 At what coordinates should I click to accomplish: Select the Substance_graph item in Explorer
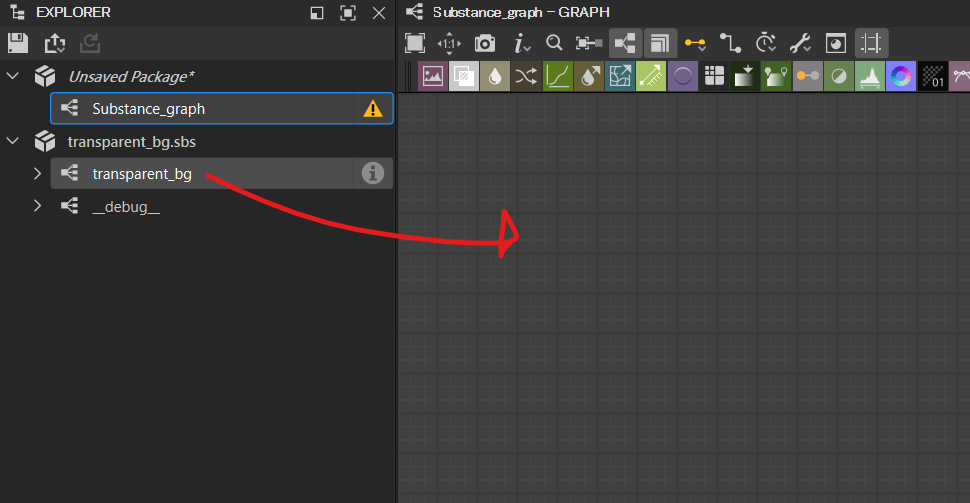pyautogui.click(x=148, y=109)
